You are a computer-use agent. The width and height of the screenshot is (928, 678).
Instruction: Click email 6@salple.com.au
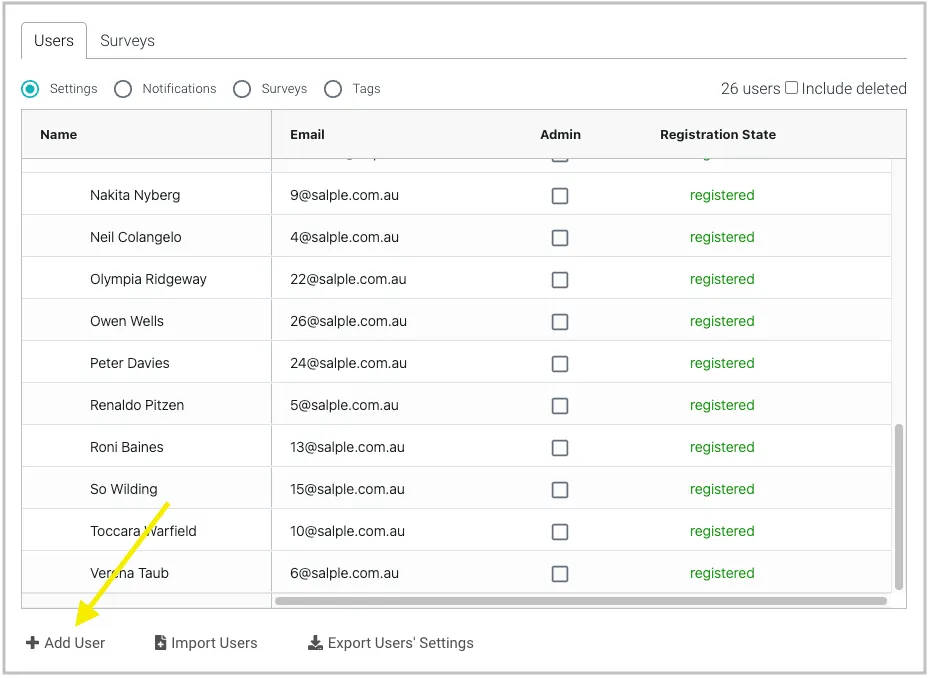344,573
